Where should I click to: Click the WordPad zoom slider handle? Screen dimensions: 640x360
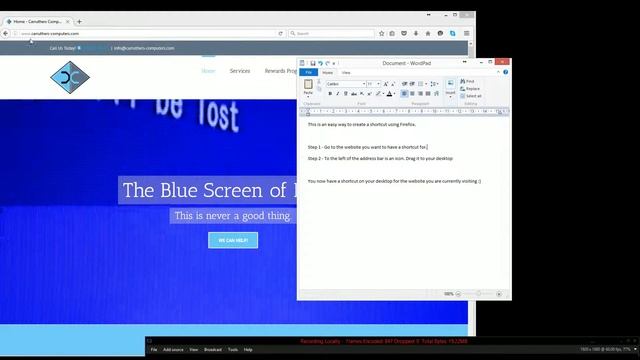(x=478, y=293)
